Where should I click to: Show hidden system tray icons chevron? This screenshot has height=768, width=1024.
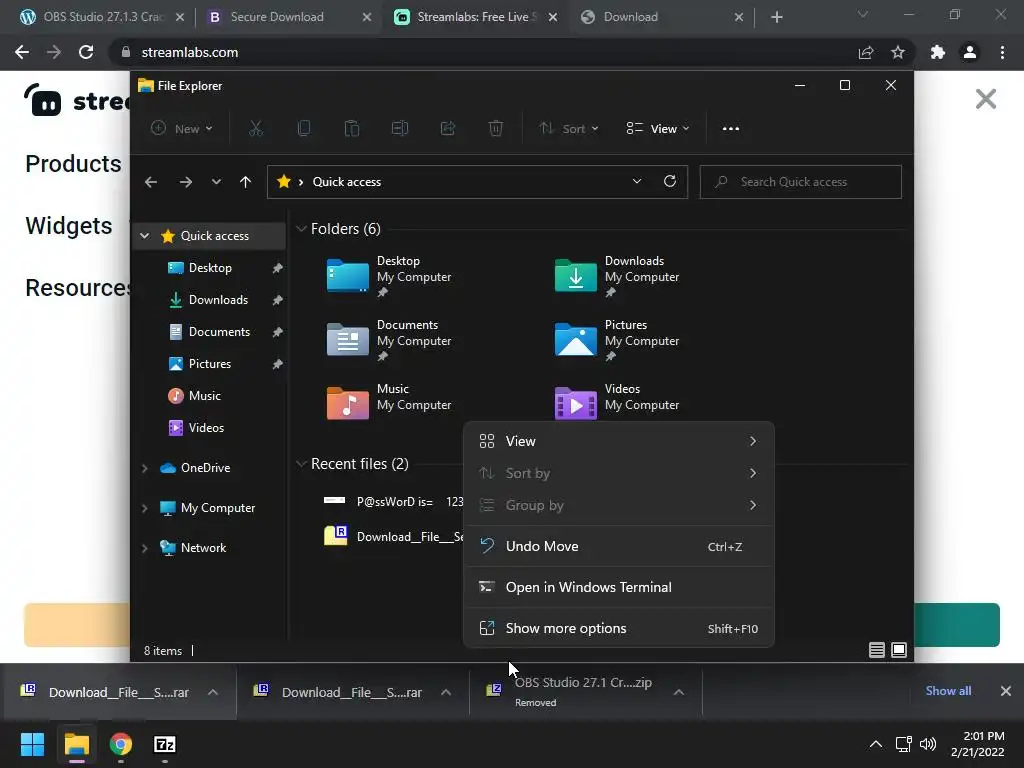[x=876, y=744]
